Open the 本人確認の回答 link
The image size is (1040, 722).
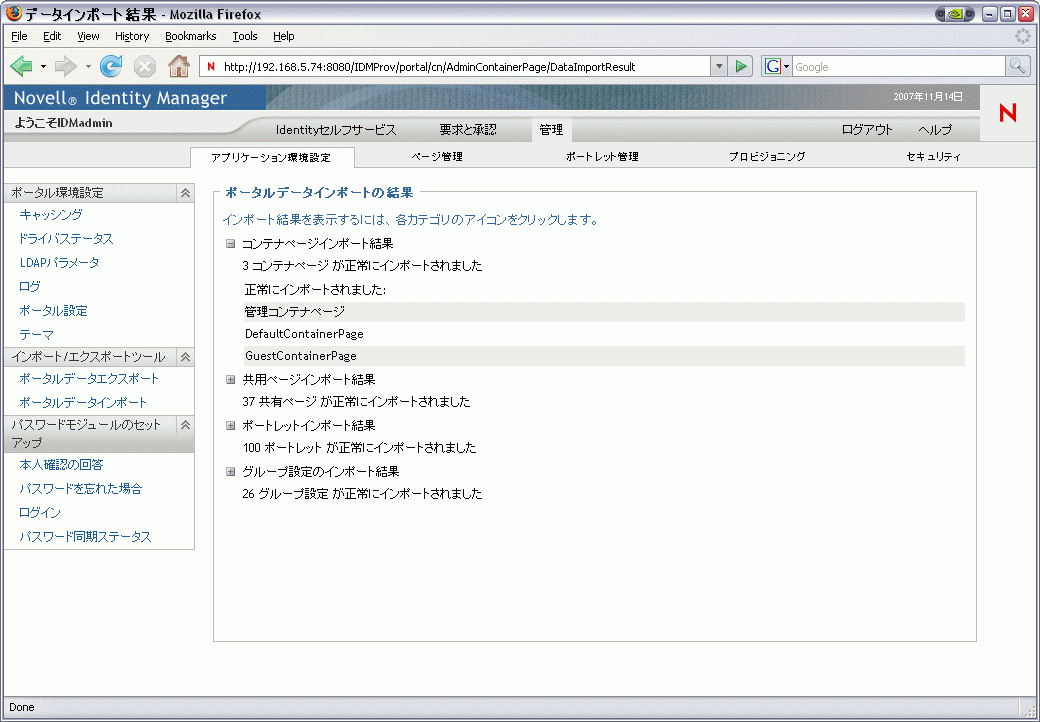(x=61, y=465)
